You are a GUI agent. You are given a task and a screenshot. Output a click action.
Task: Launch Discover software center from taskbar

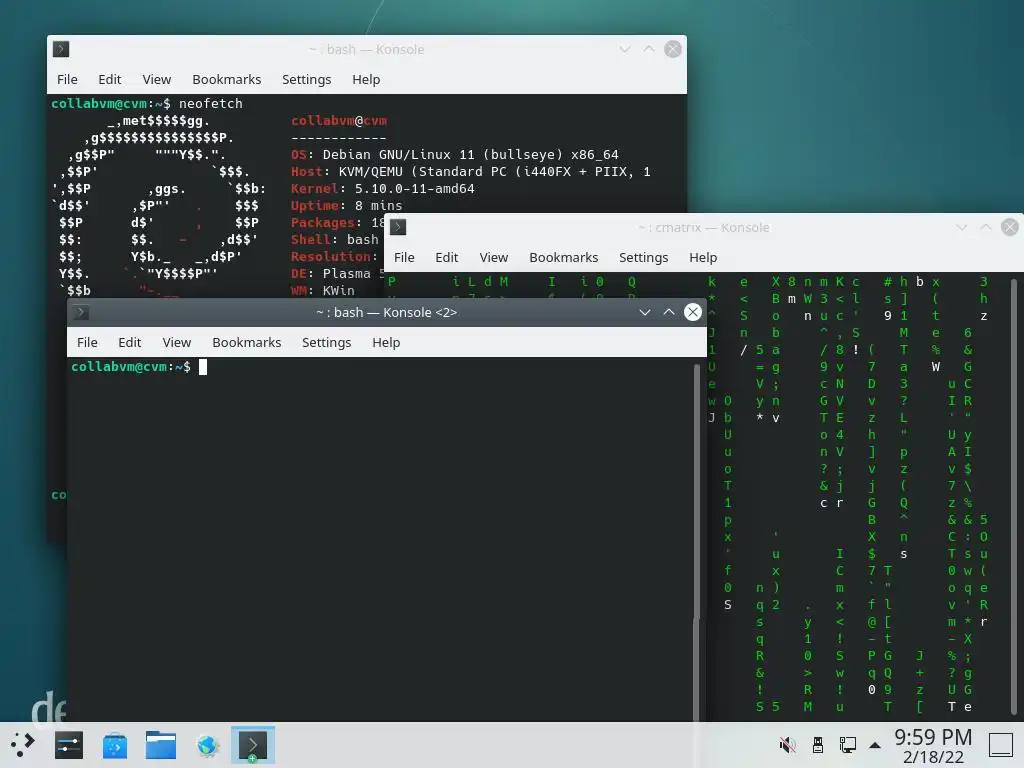click(x=115, y=744)
